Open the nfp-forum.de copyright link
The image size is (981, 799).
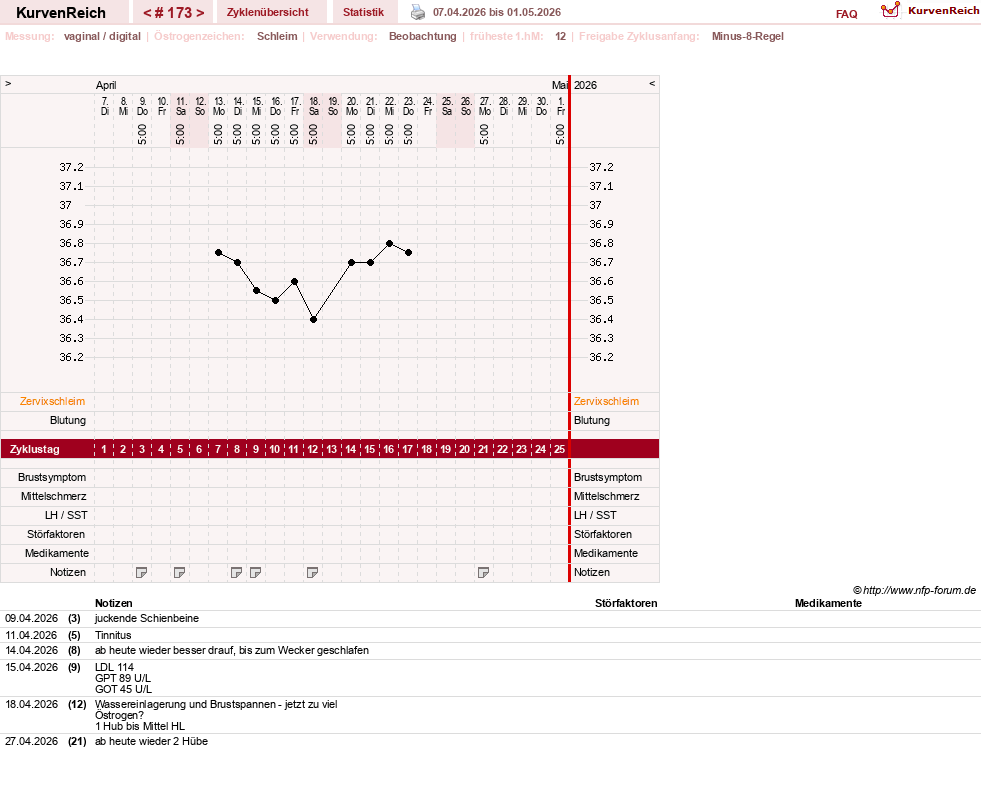click(x=914, y=590)
